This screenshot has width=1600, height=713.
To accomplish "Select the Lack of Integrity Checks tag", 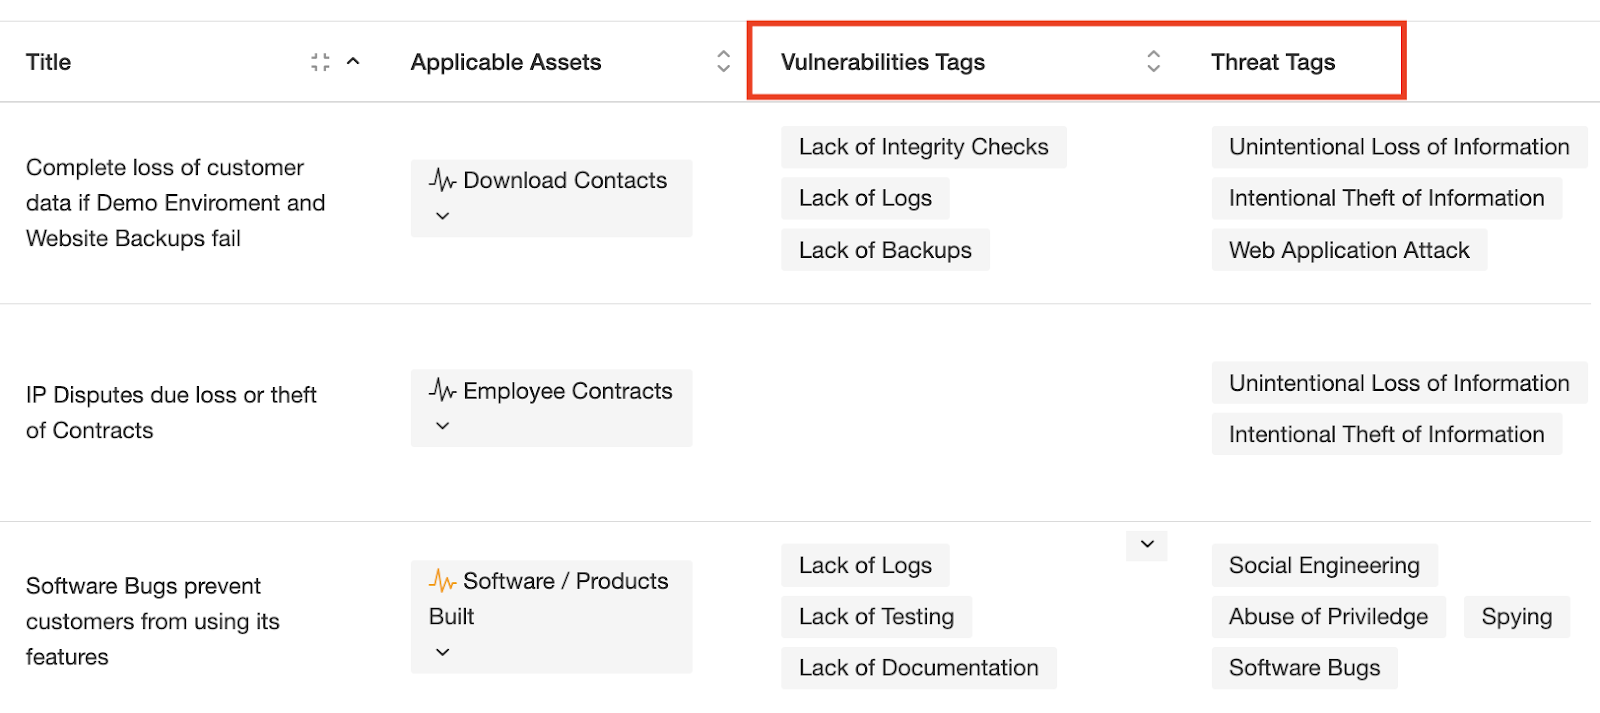I will [x=923, y=147].
